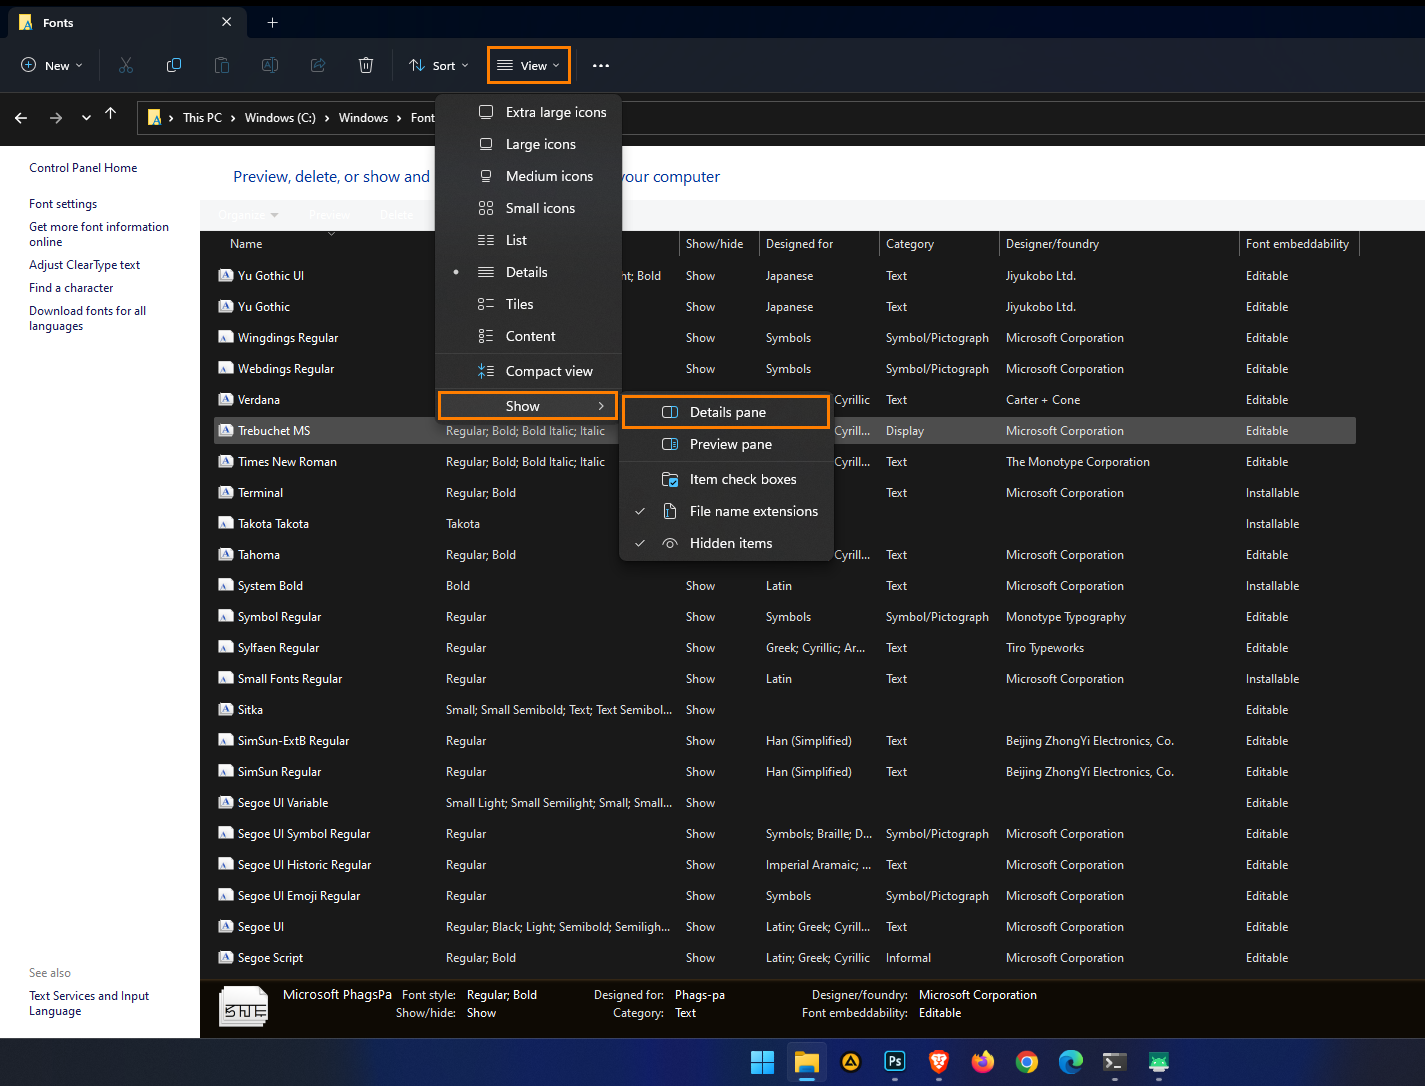Sort by the Name column header
Viewport: 1425px width, 1086px height.
click(246, 244)
